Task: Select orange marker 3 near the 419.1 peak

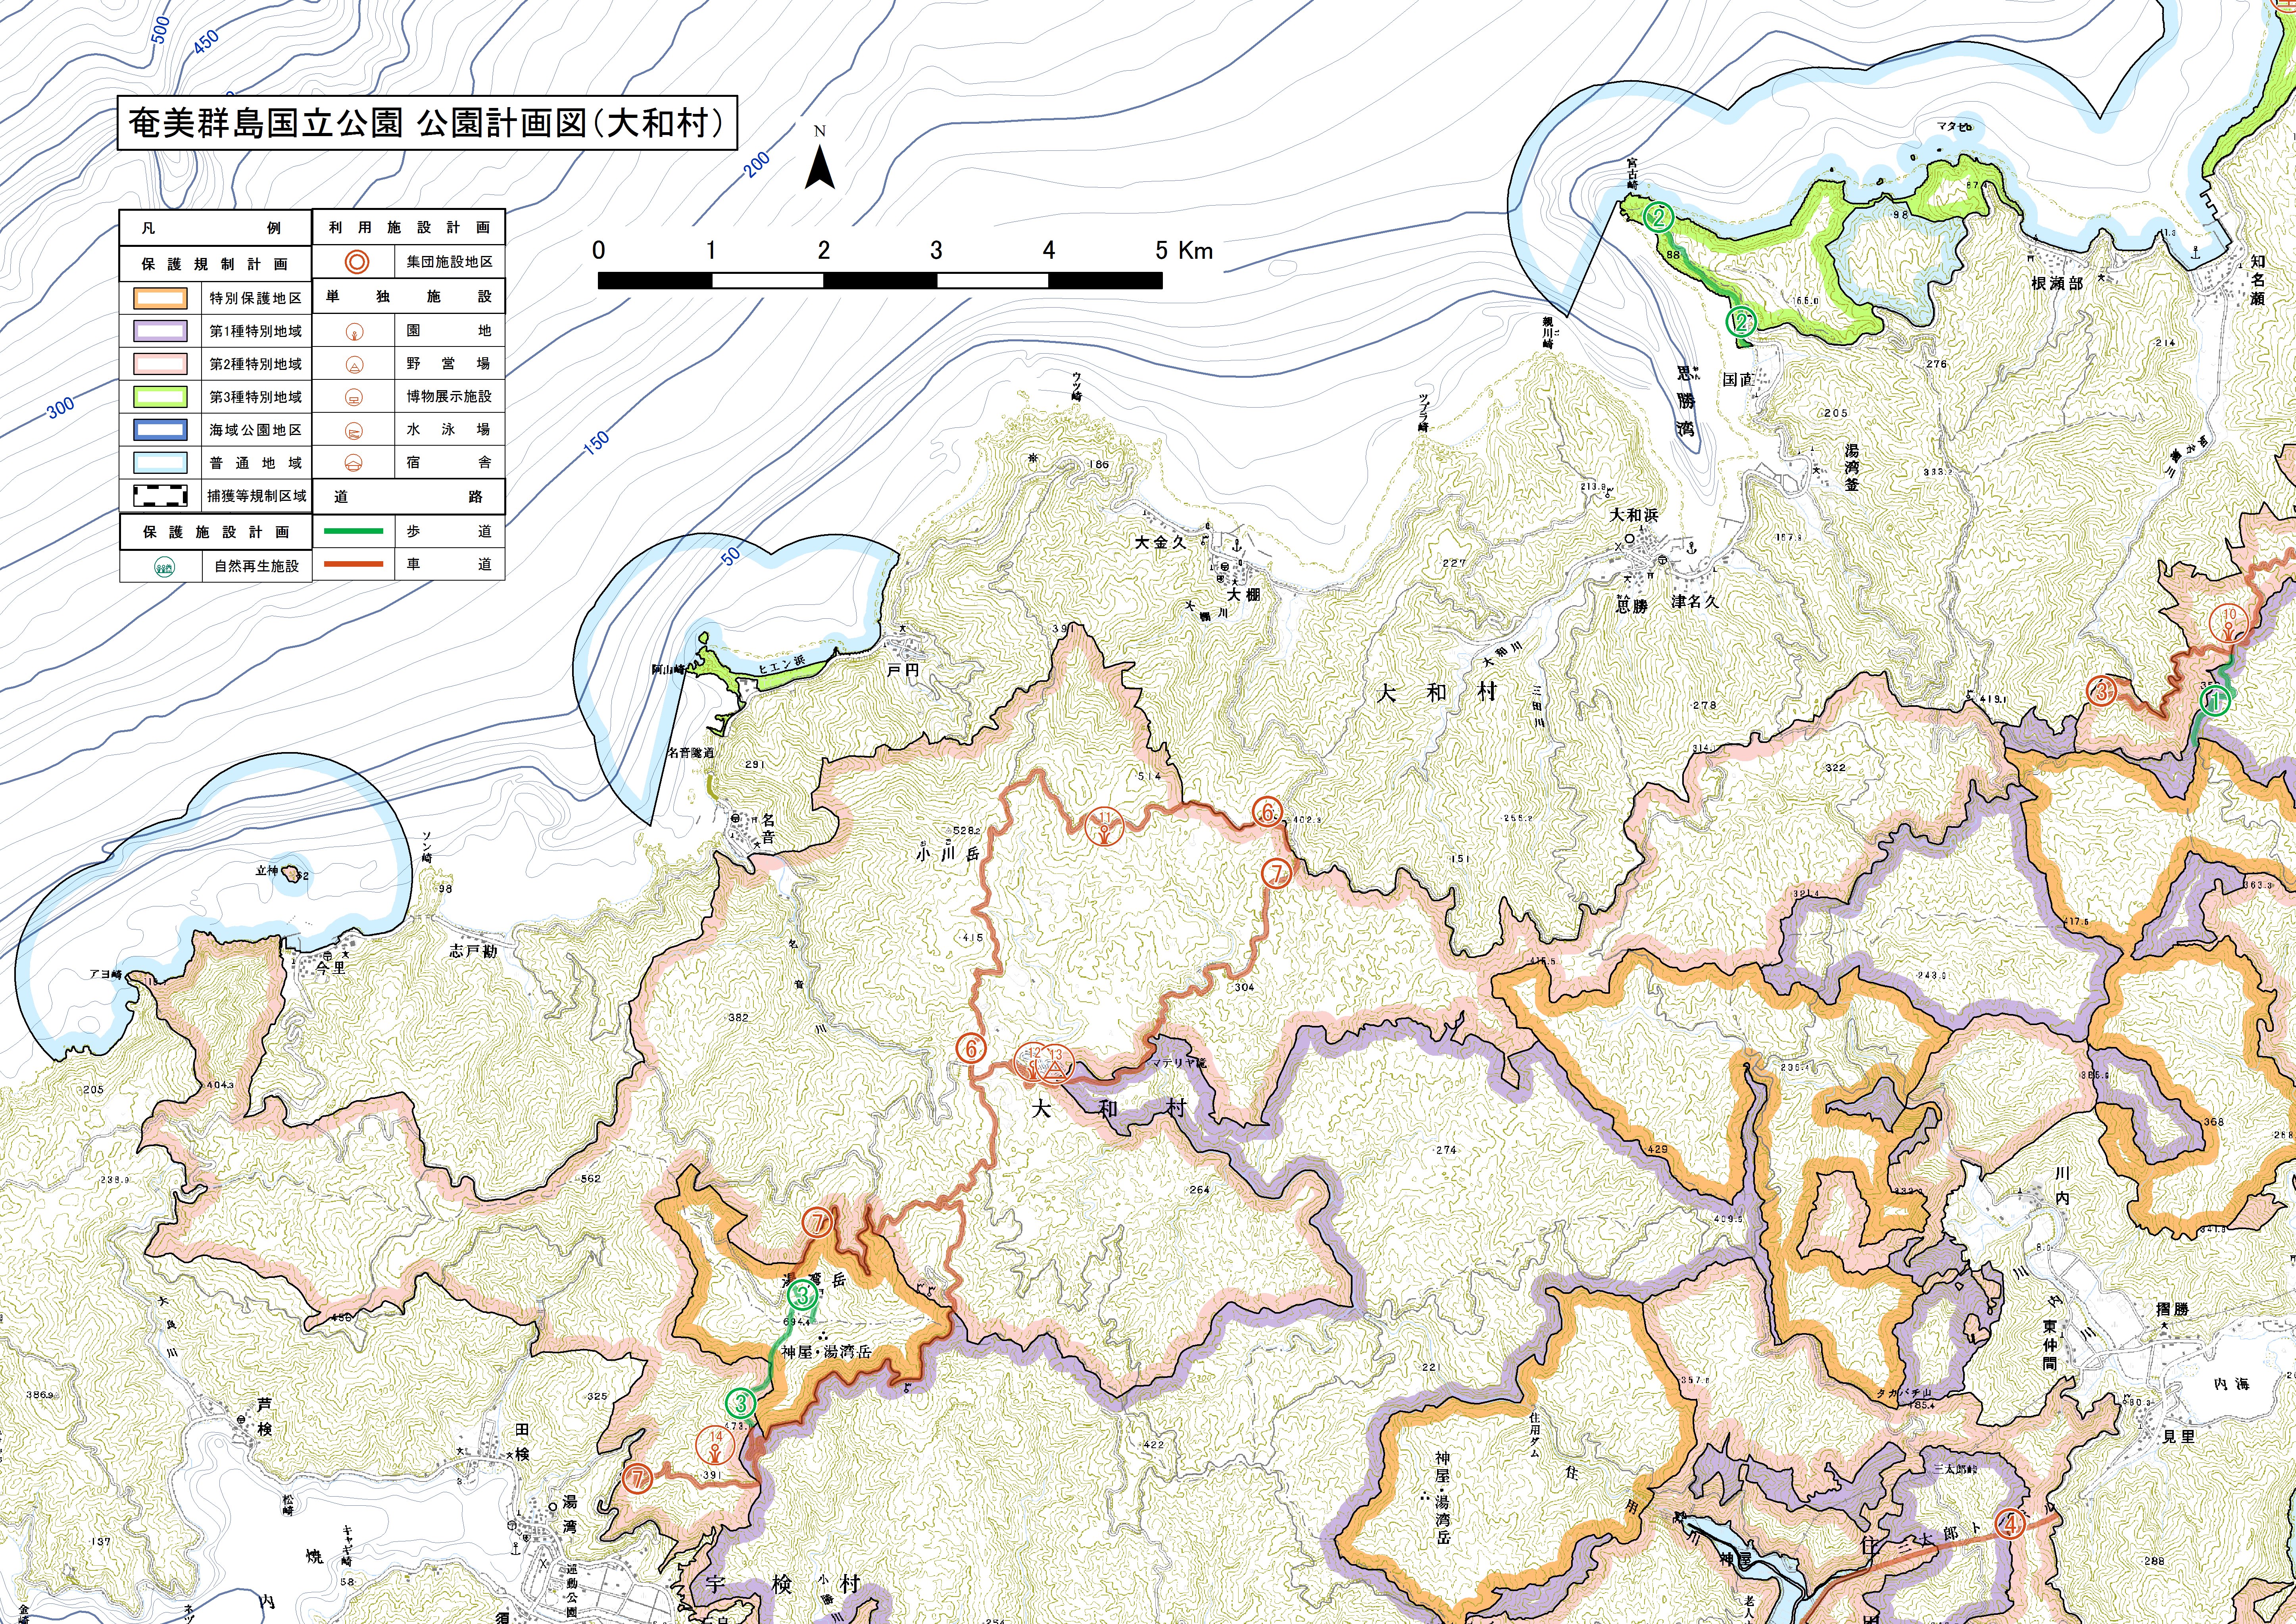Action: pos(2101,690)
